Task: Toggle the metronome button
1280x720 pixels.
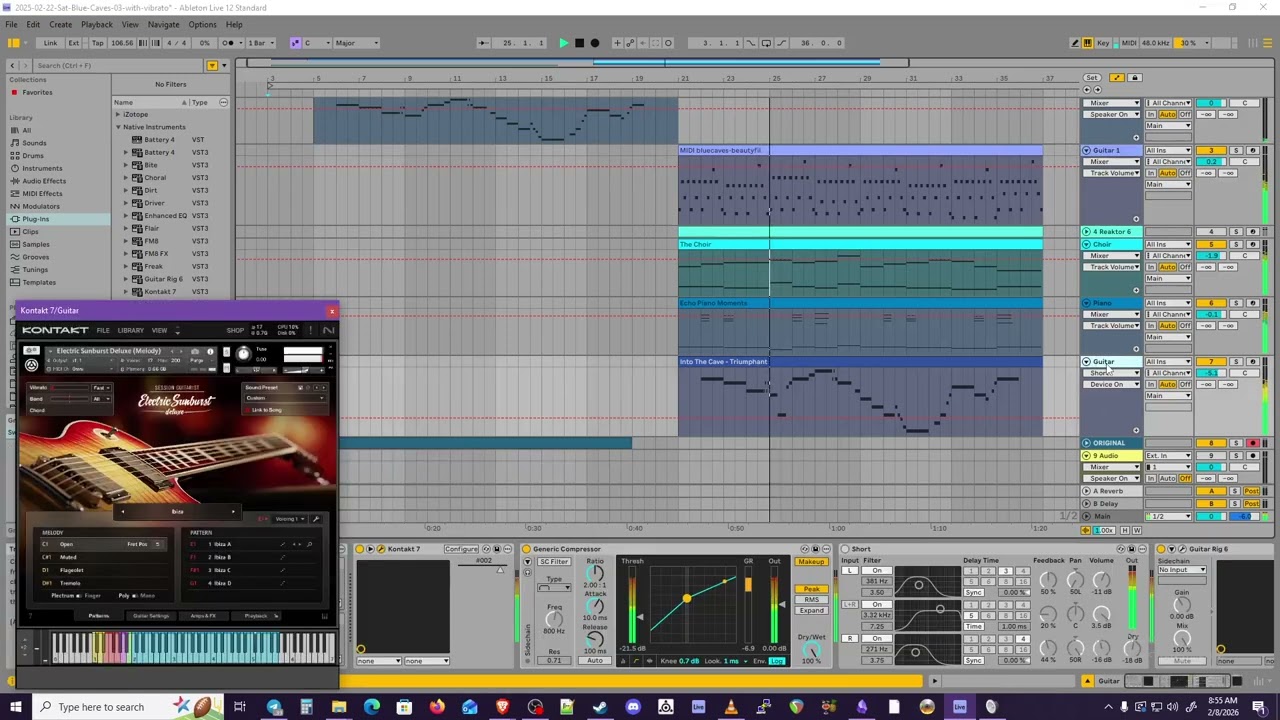Action: click(229, 43)
